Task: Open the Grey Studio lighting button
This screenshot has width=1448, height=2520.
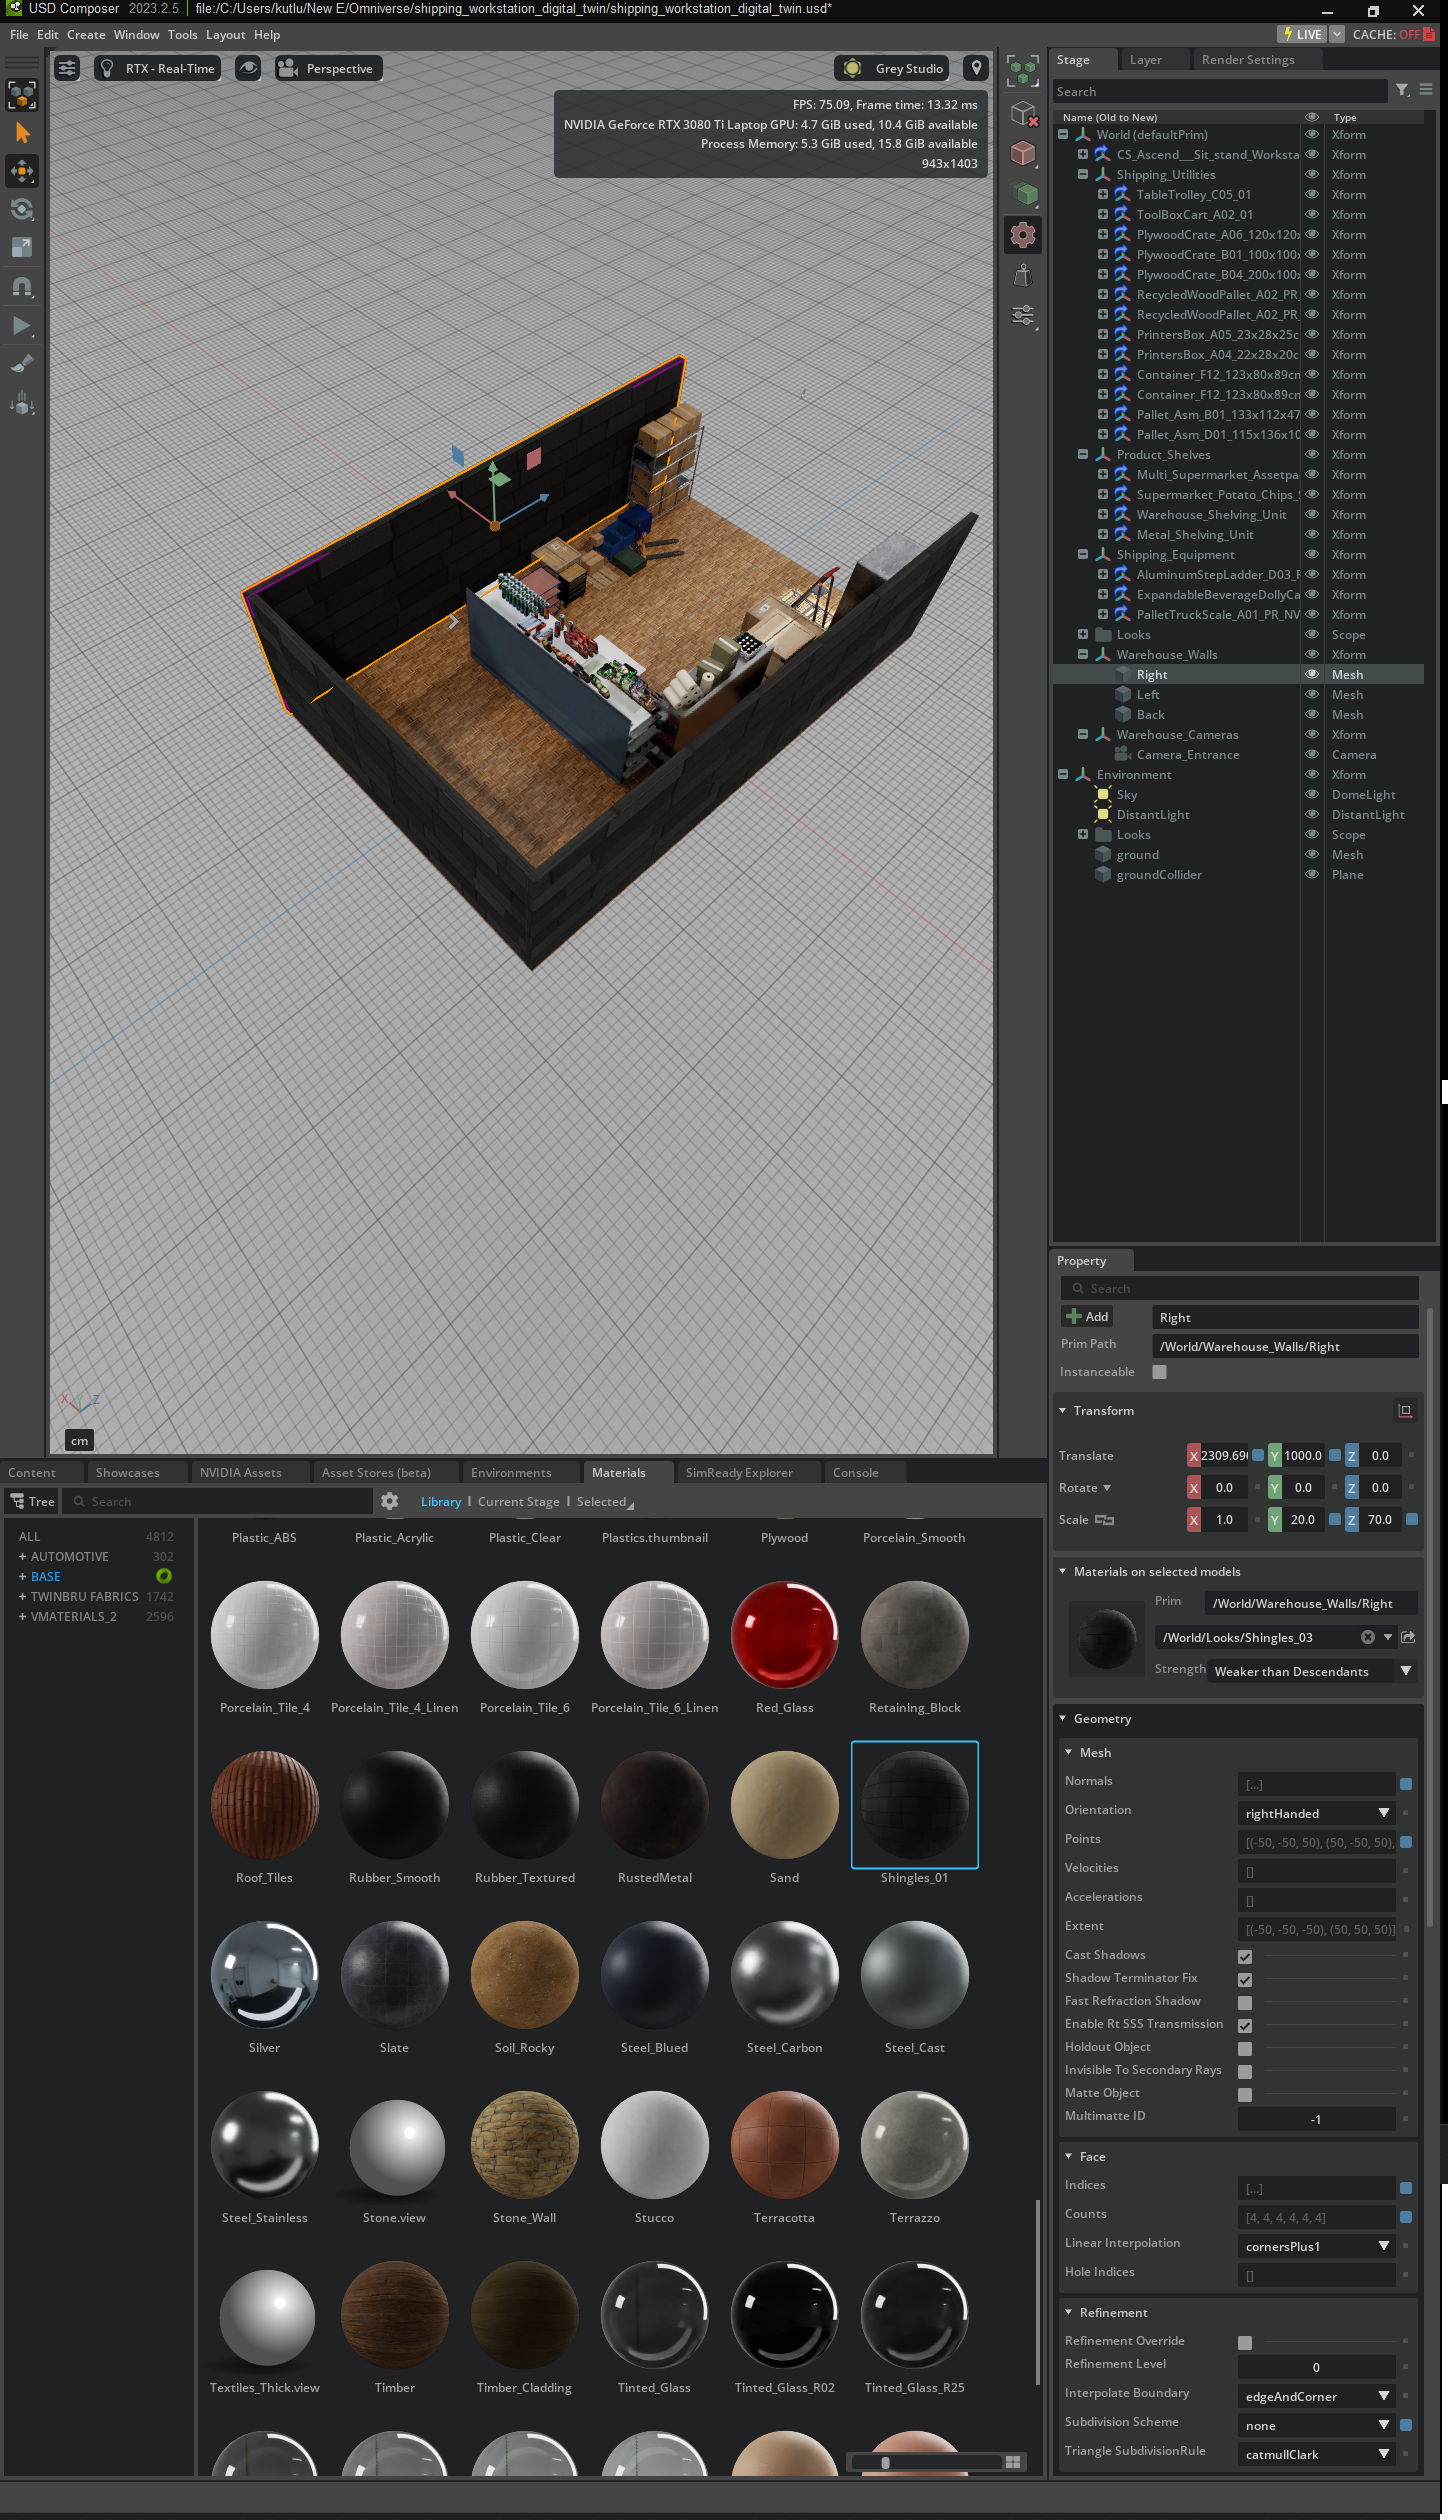Action: coord(893,68)
